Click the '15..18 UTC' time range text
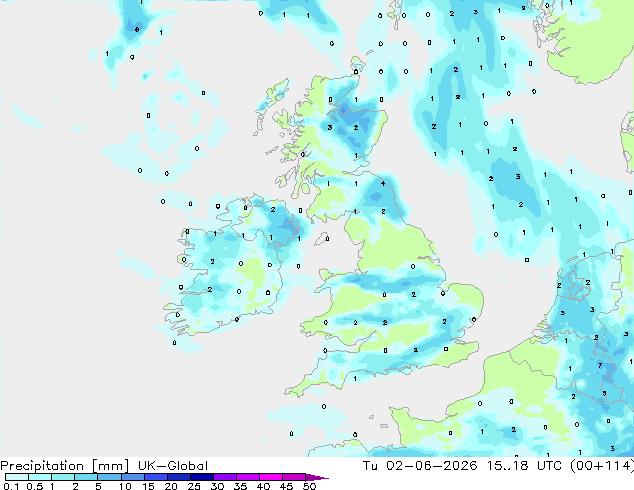Viewport: 634px width, 490px height. point(524,465)
